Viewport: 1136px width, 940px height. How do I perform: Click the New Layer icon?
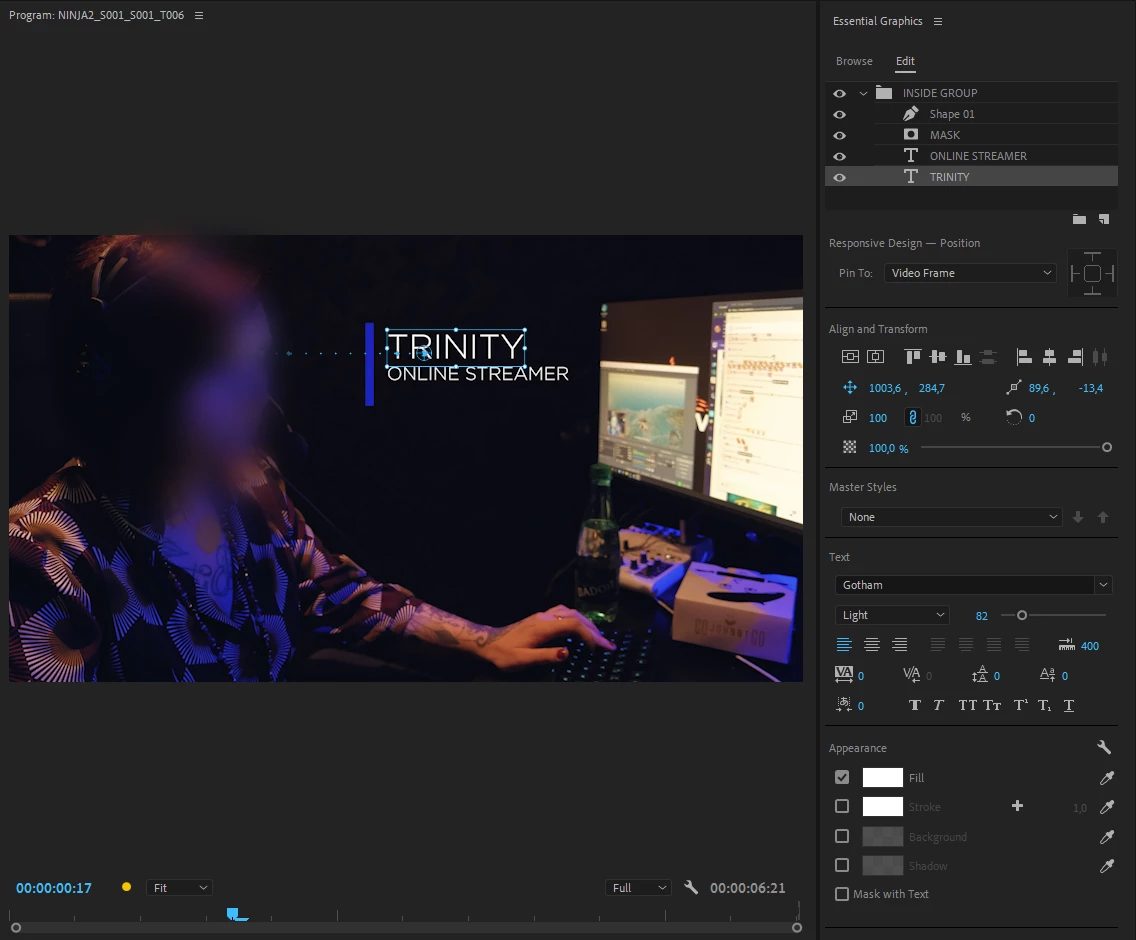(x=1103, y=219)
